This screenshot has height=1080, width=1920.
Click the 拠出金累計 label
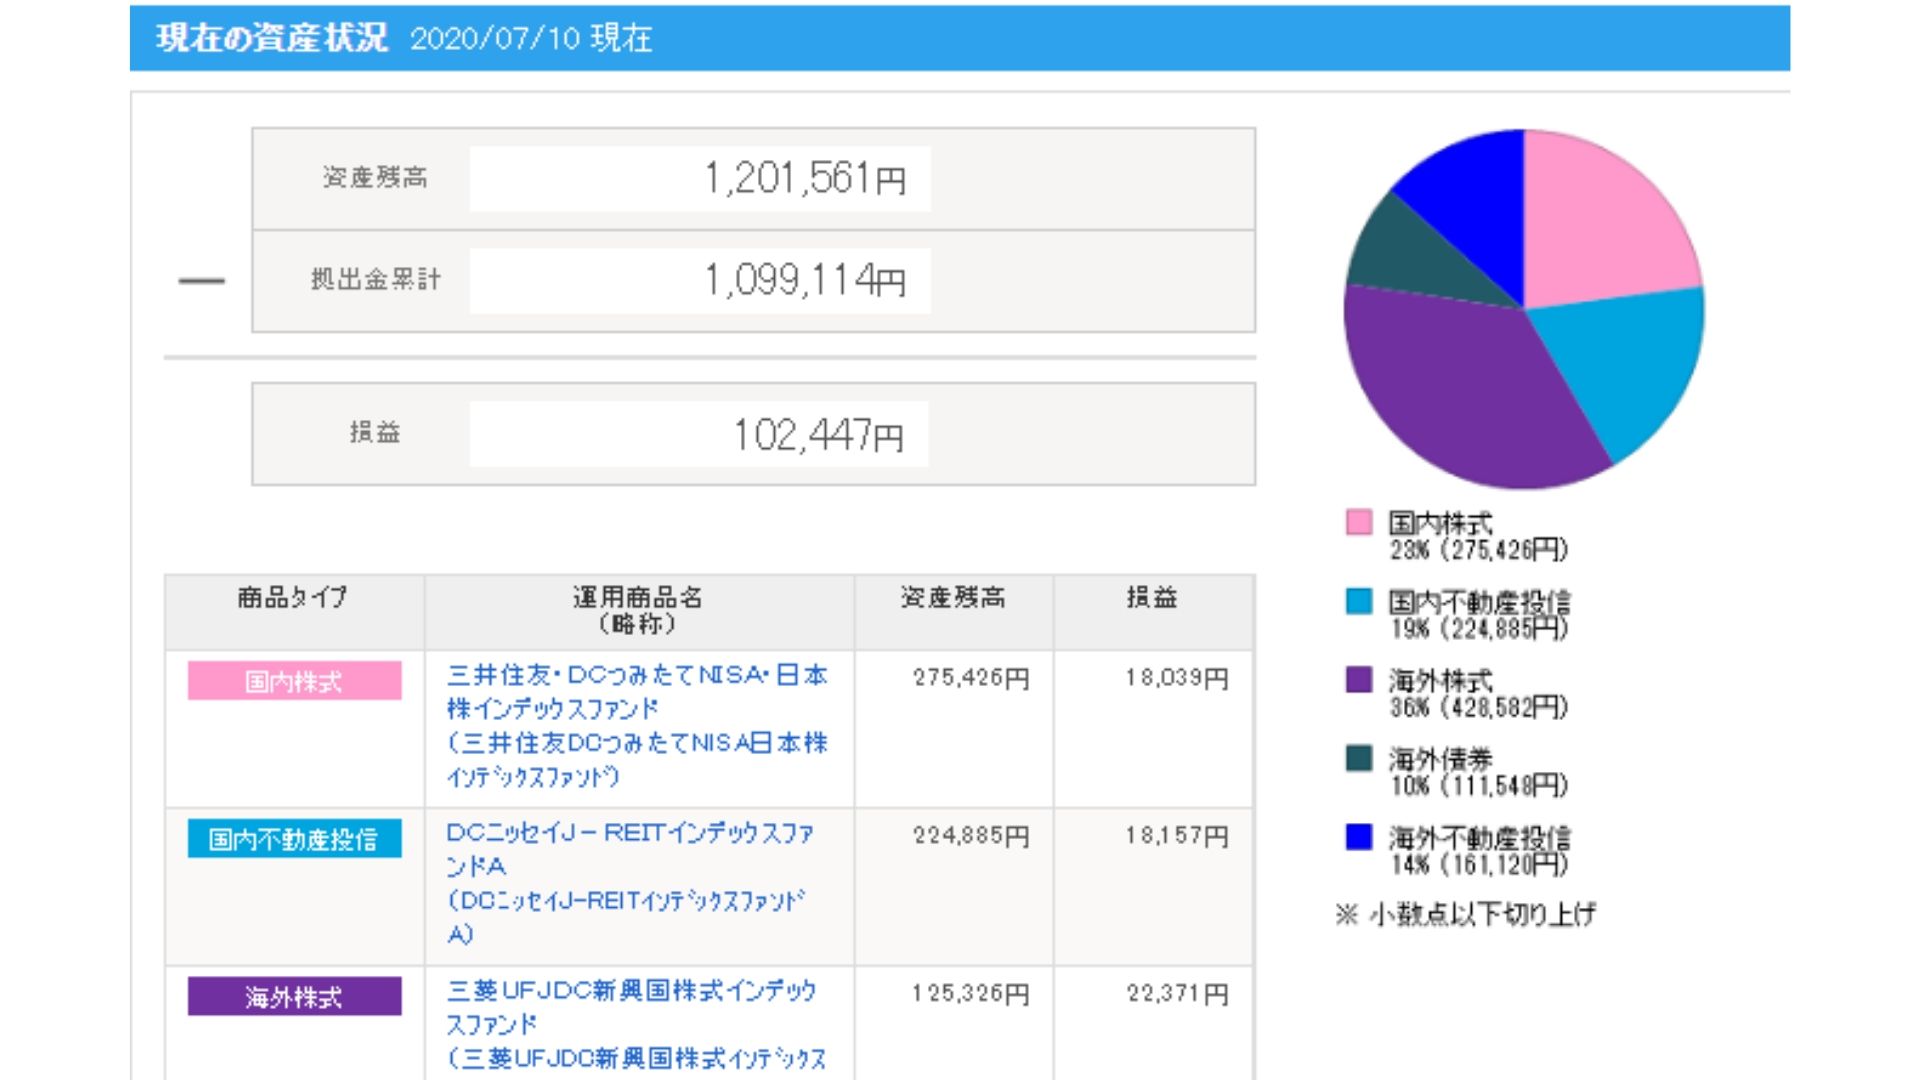pyautogui.click(x=375, y=280)
